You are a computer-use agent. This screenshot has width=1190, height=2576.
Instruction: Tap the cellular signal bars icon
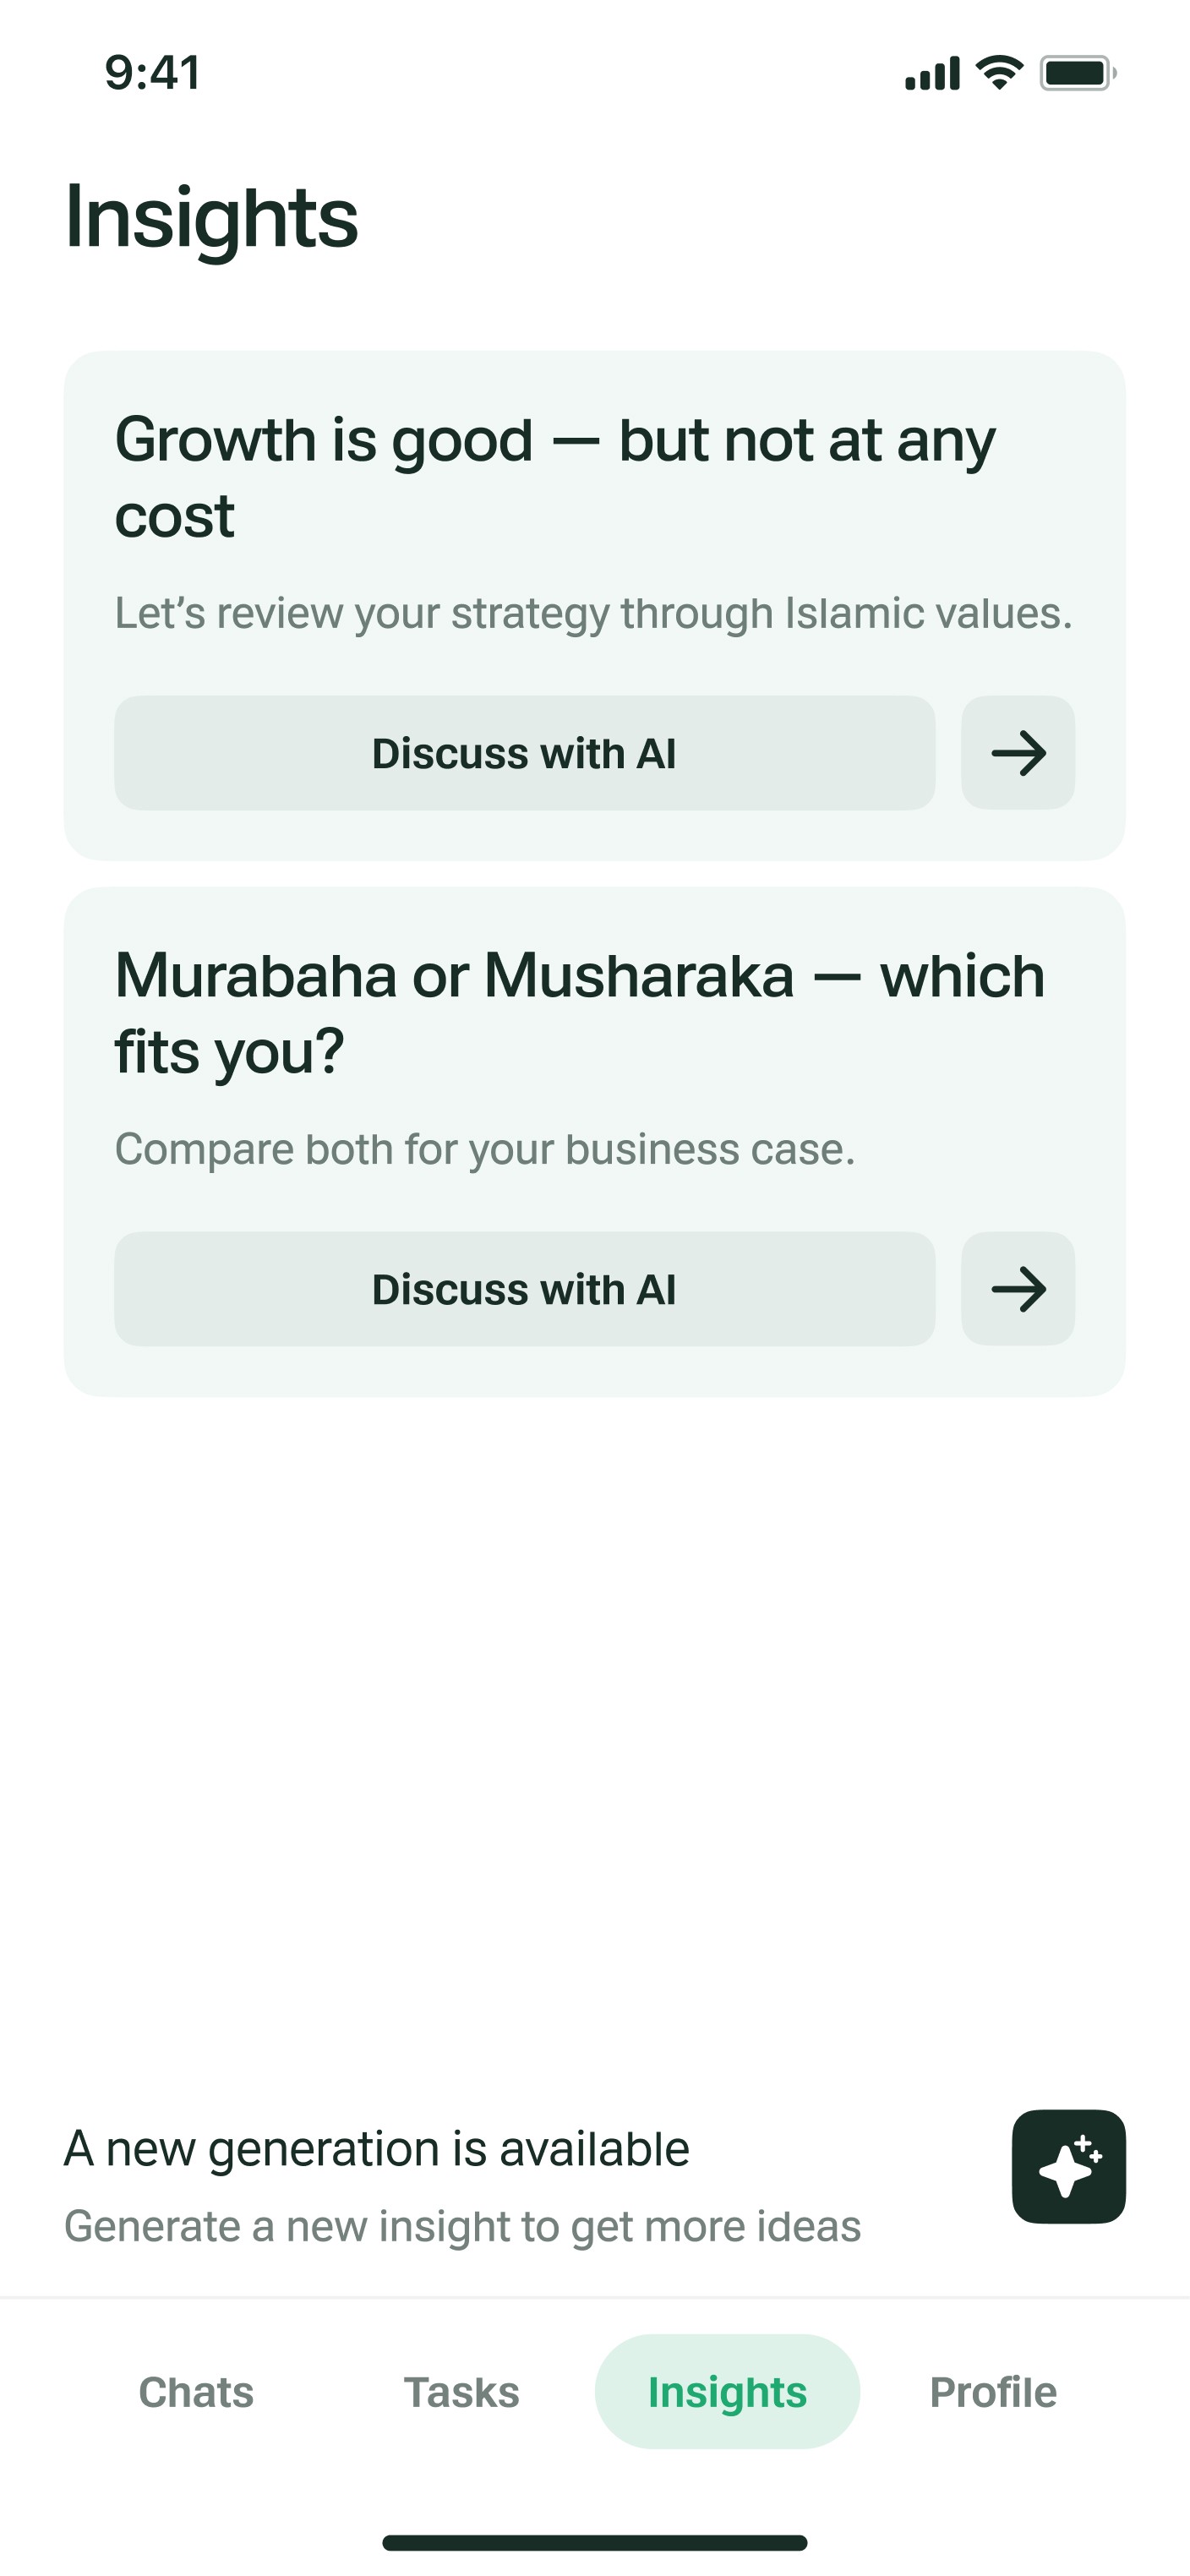932,74
